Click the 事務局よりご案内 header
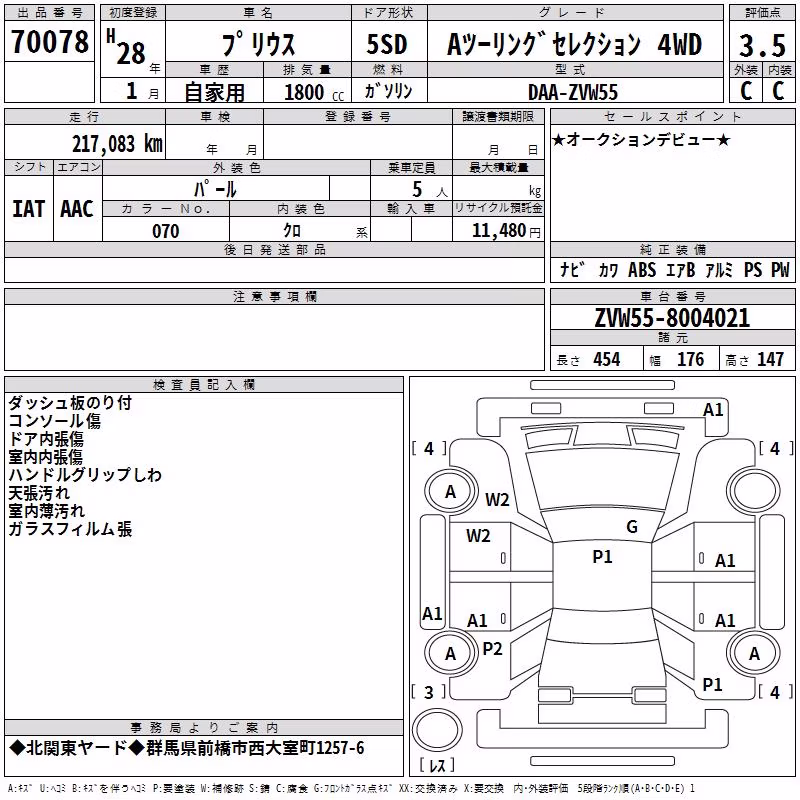 pyautogui.click(x=204, y=728)
